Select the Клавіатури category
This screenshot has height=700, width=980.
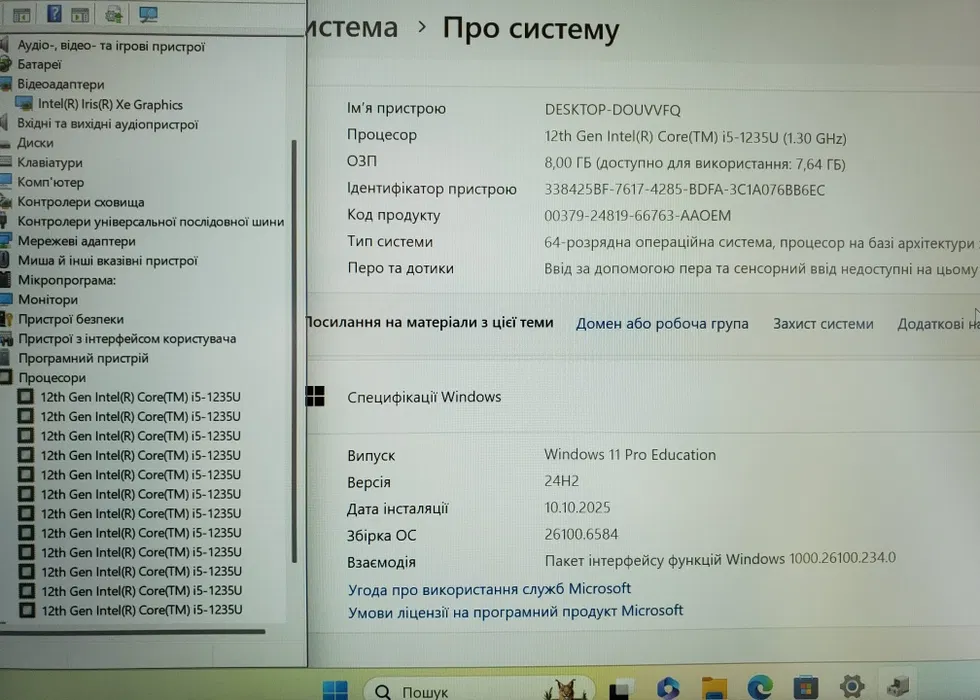point(50,162)
